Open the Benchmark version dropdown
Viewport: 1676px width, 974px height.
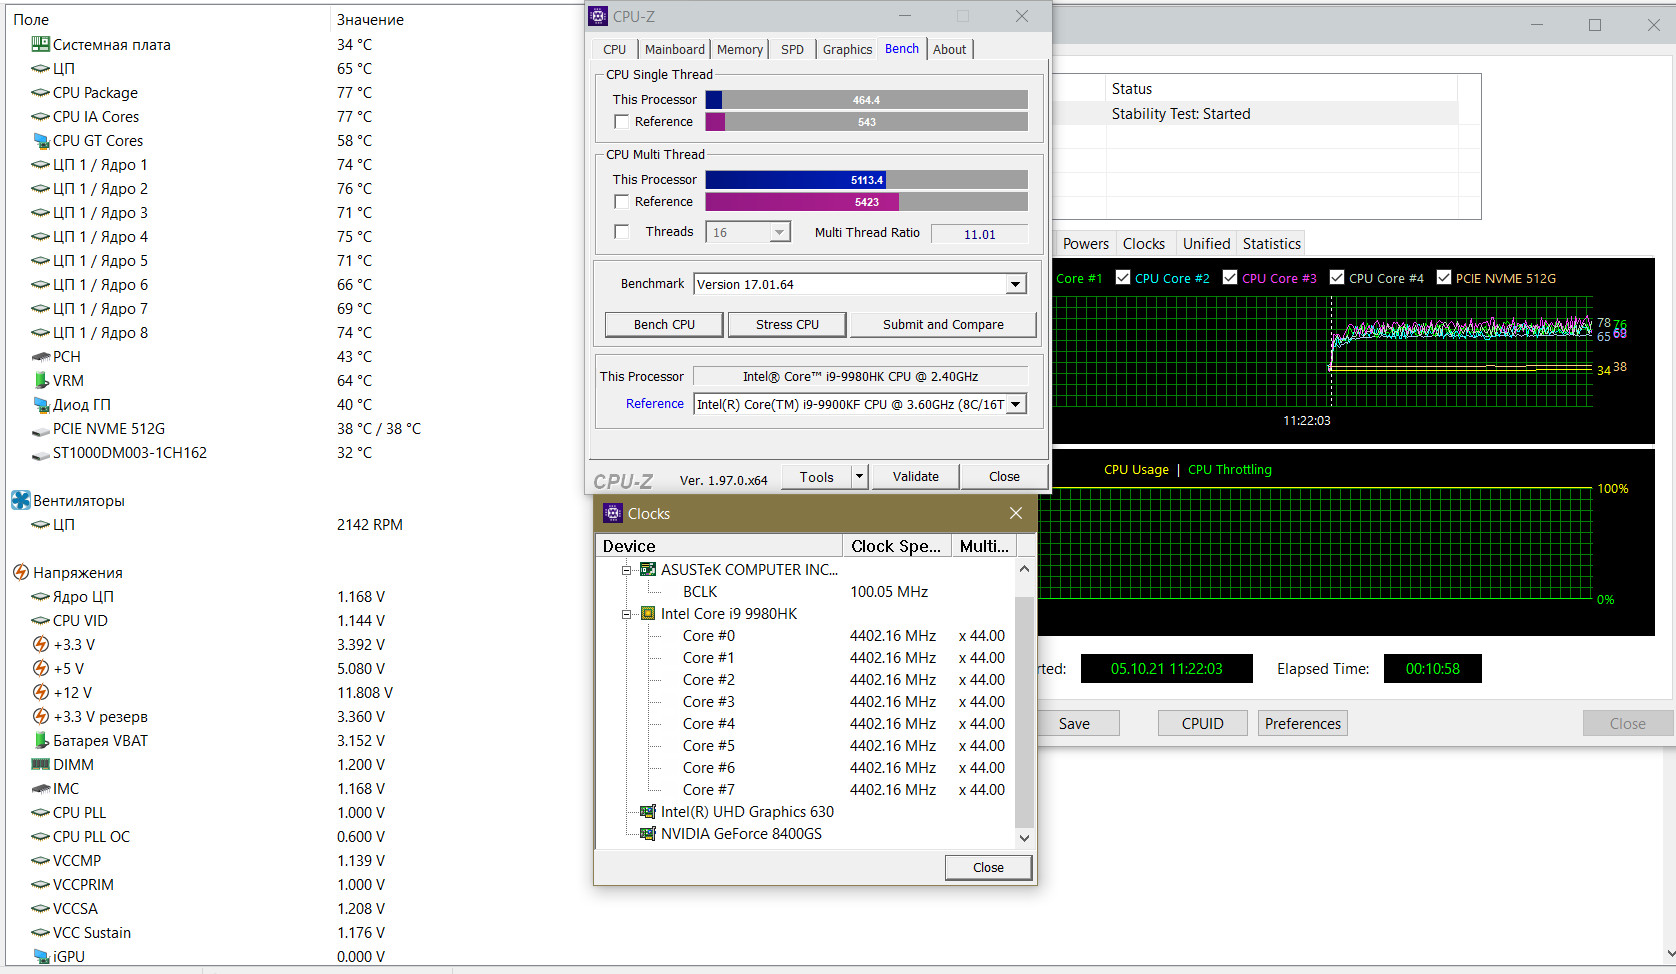(x=1016, y=284)
